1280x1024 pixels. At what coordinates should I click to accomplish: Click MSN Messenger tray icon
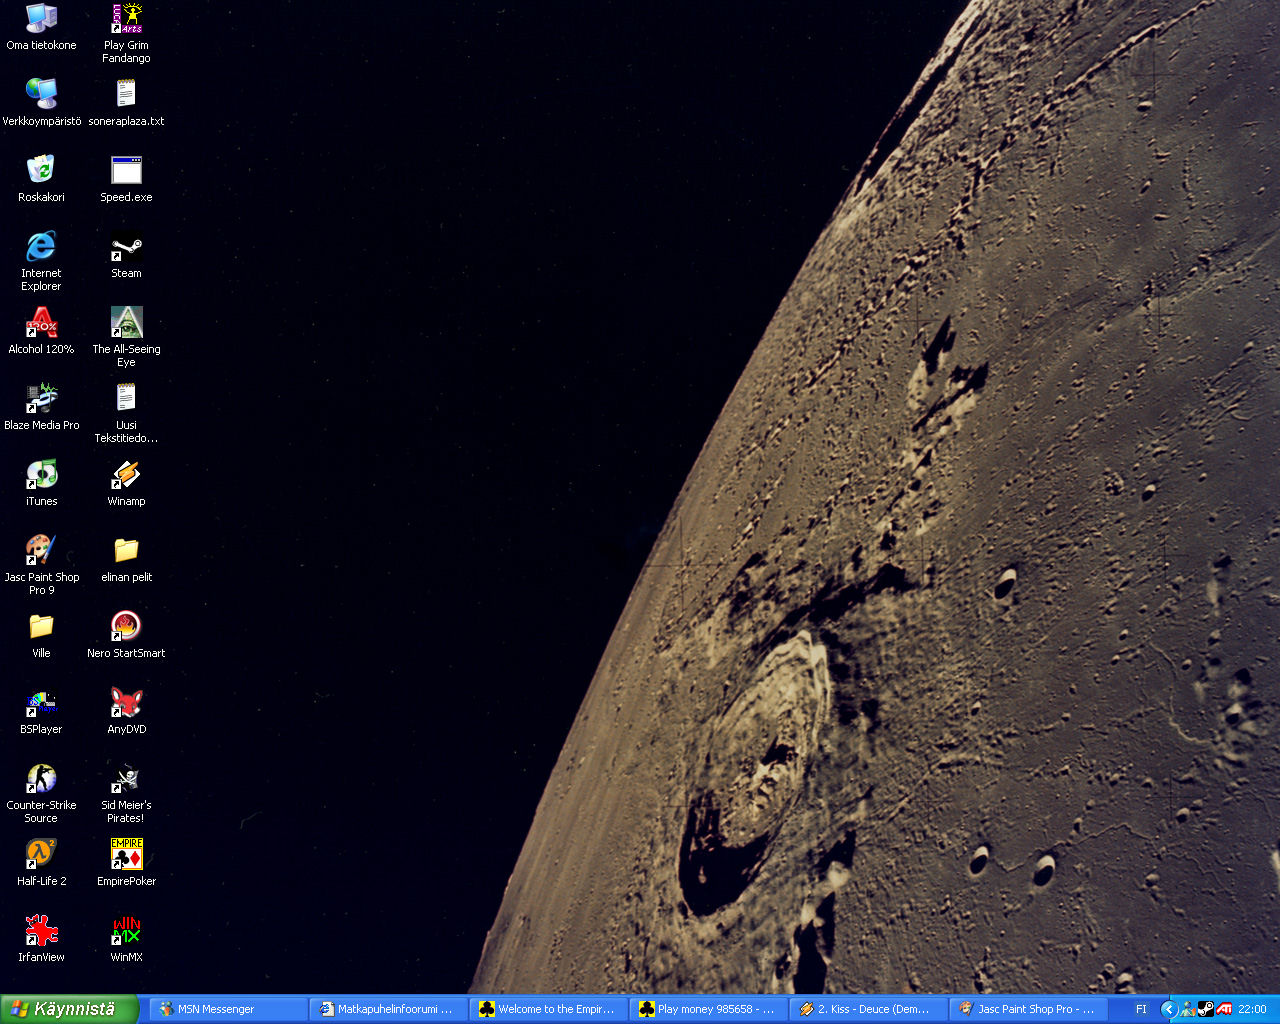coord(1188,1009)
